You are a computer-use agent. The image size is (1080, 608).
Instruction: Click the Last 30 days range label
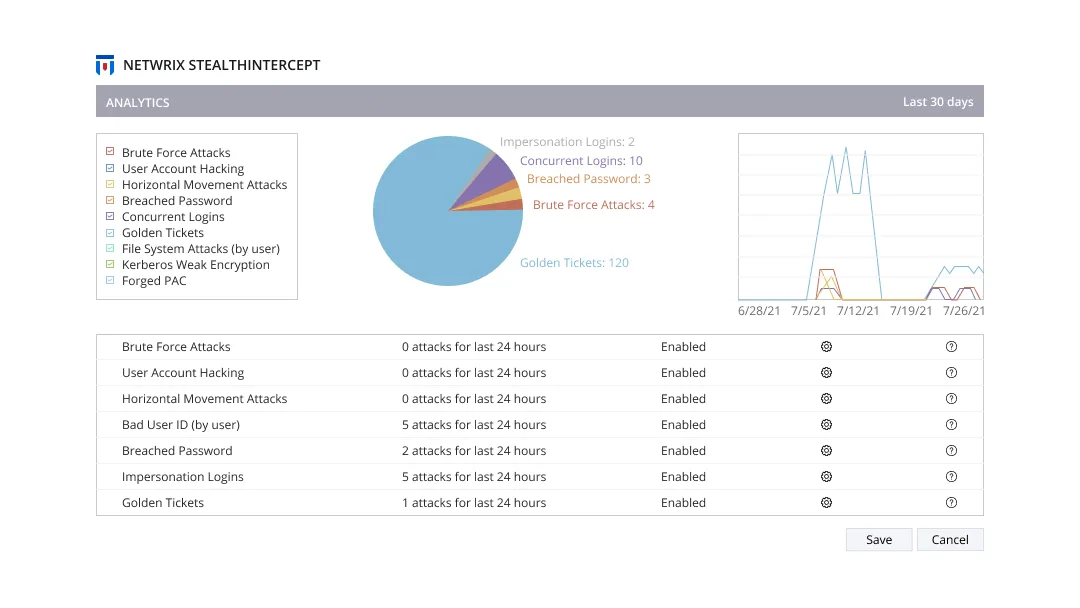click(937, 102)
